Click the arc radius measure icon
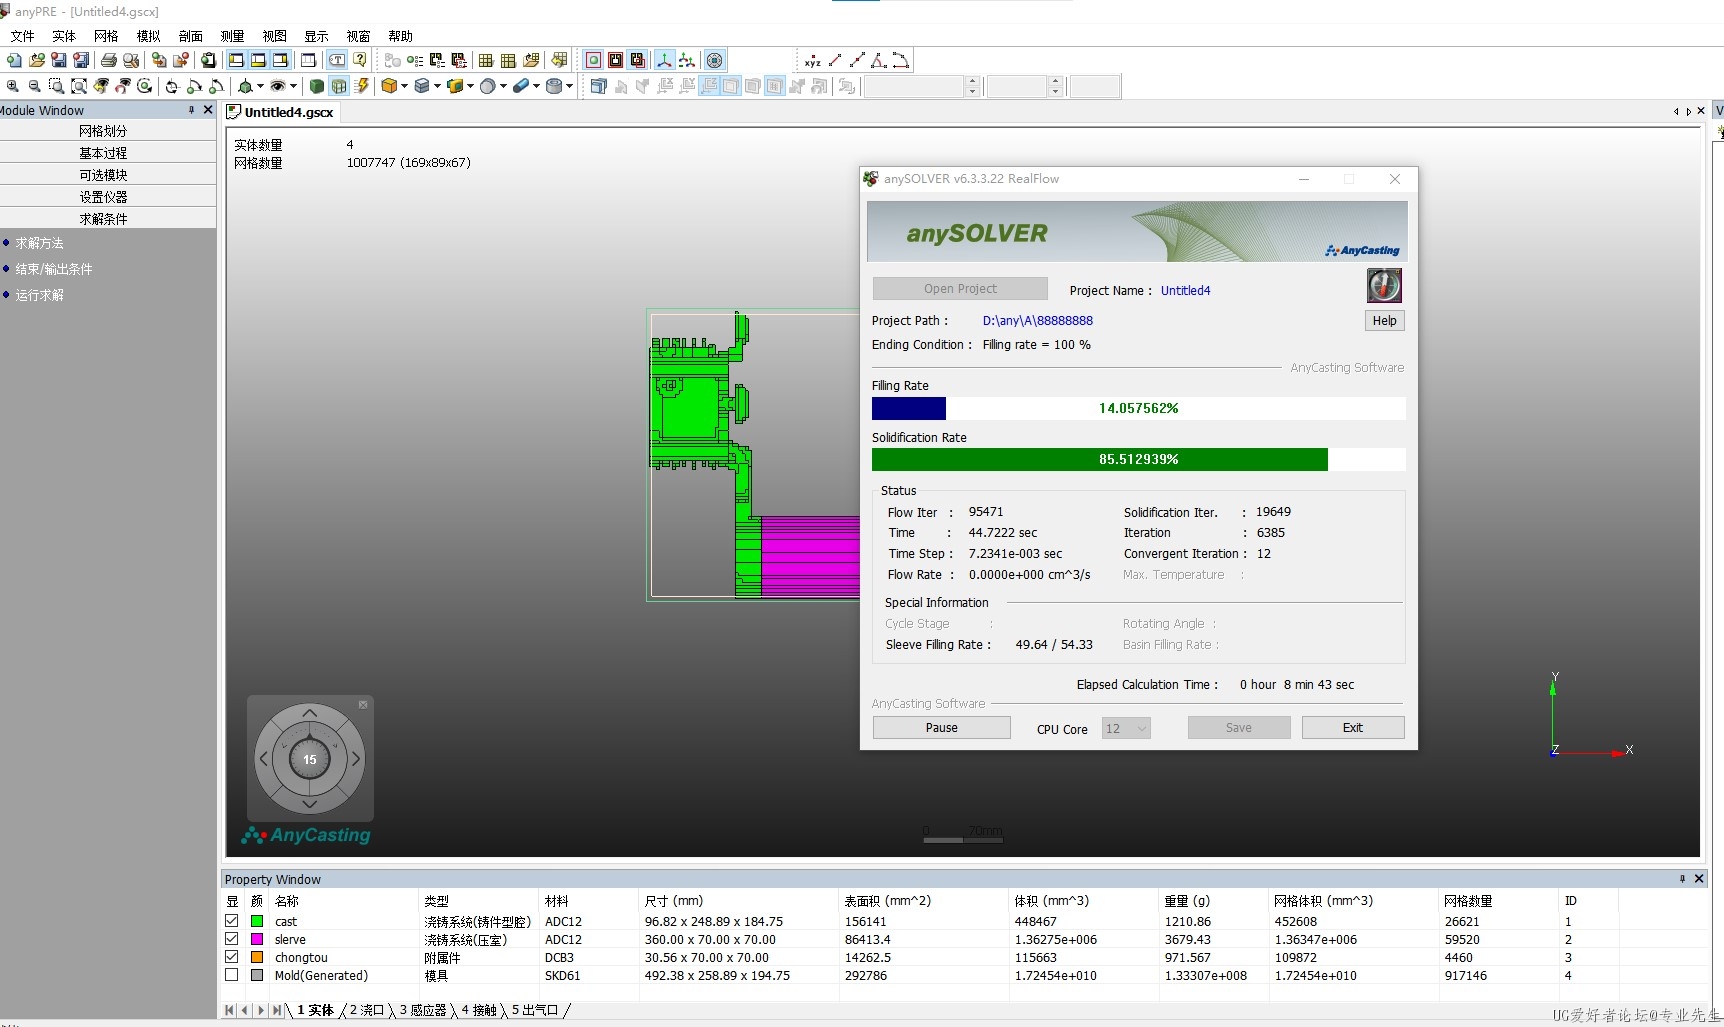The image size is (1724, 1027). tap(901, 60)
